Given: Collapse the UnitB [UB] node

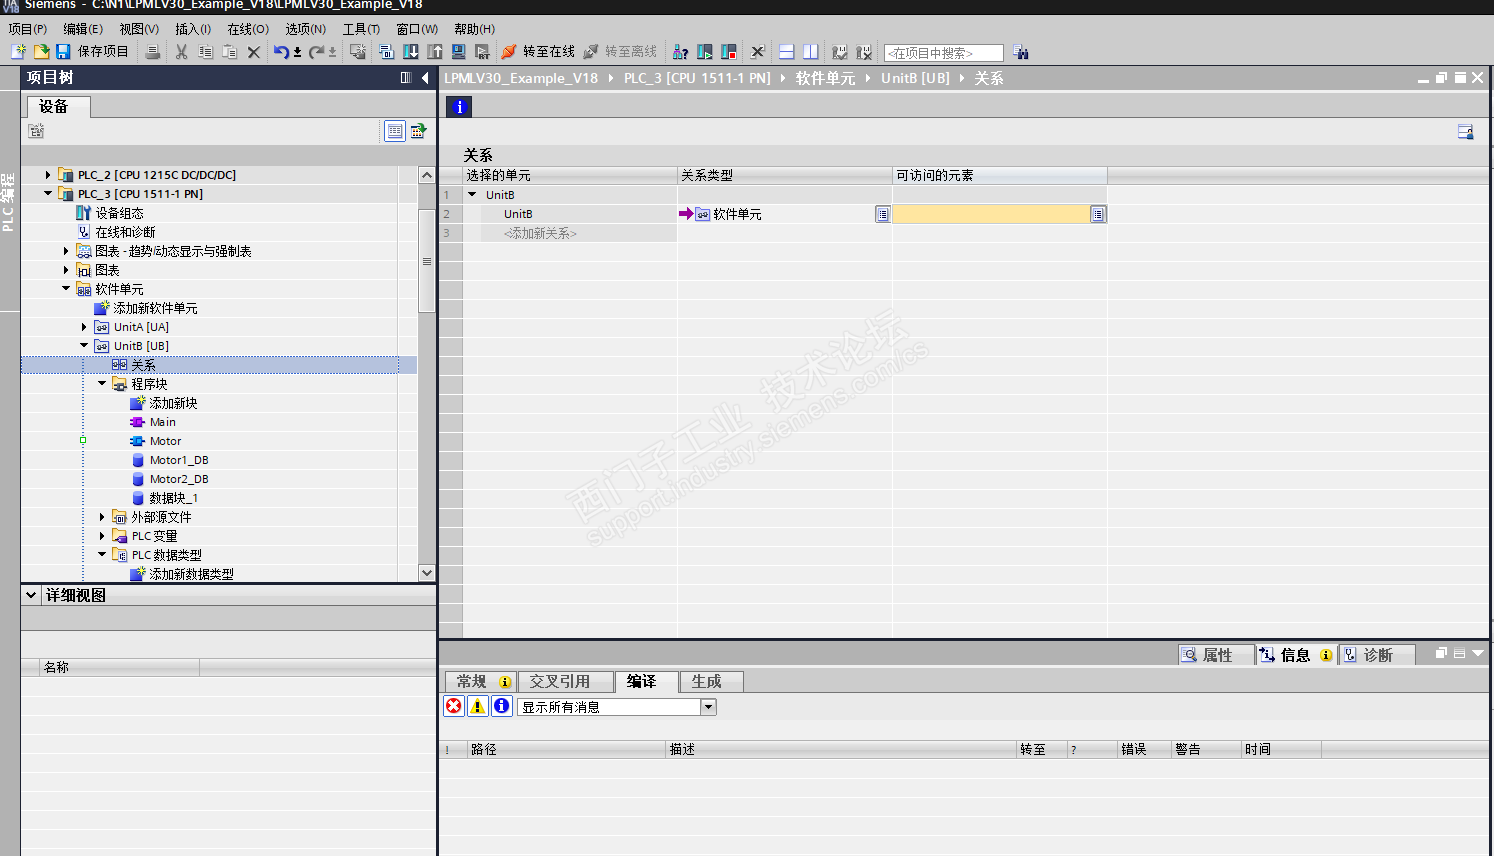Looking at the screenshot, I should [x=84, y=346].
